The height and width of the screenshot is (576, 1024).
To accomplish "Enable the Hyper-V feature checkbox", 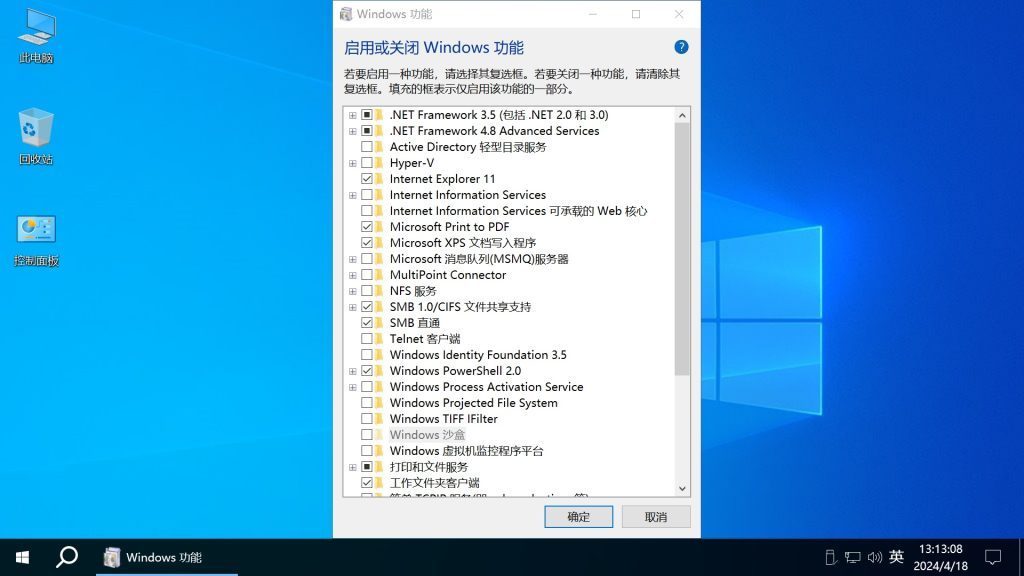I will pos(367,162).
